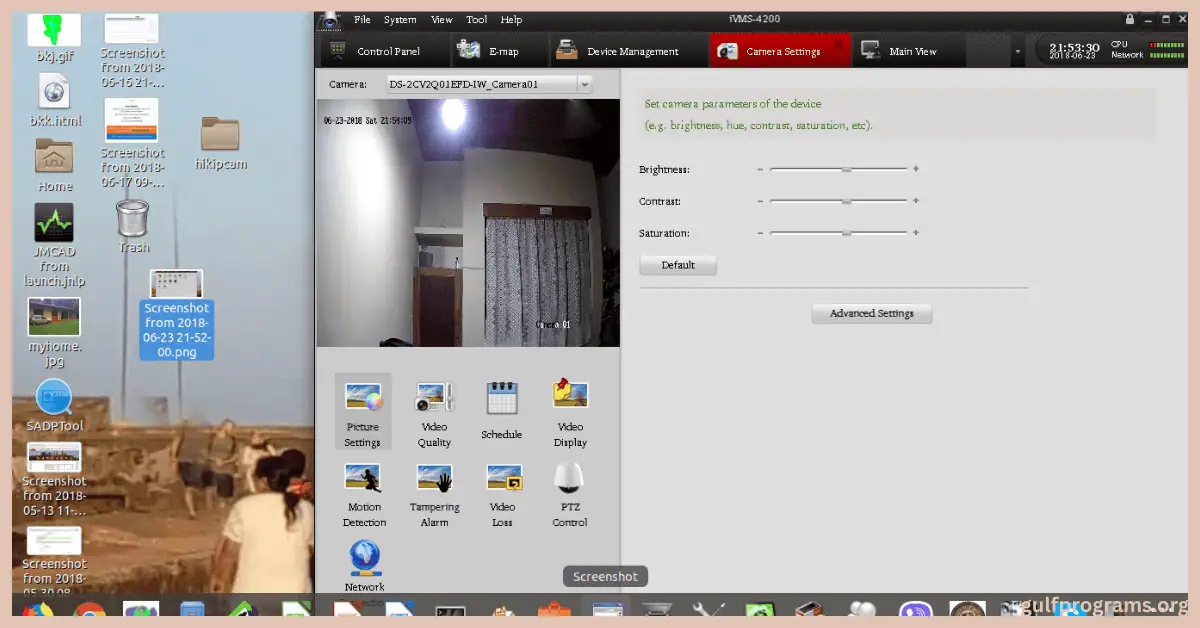The height and width of the screenshot is (628, 1200).
Task: Open Network settings globe icon
Action: pos(364,557)
